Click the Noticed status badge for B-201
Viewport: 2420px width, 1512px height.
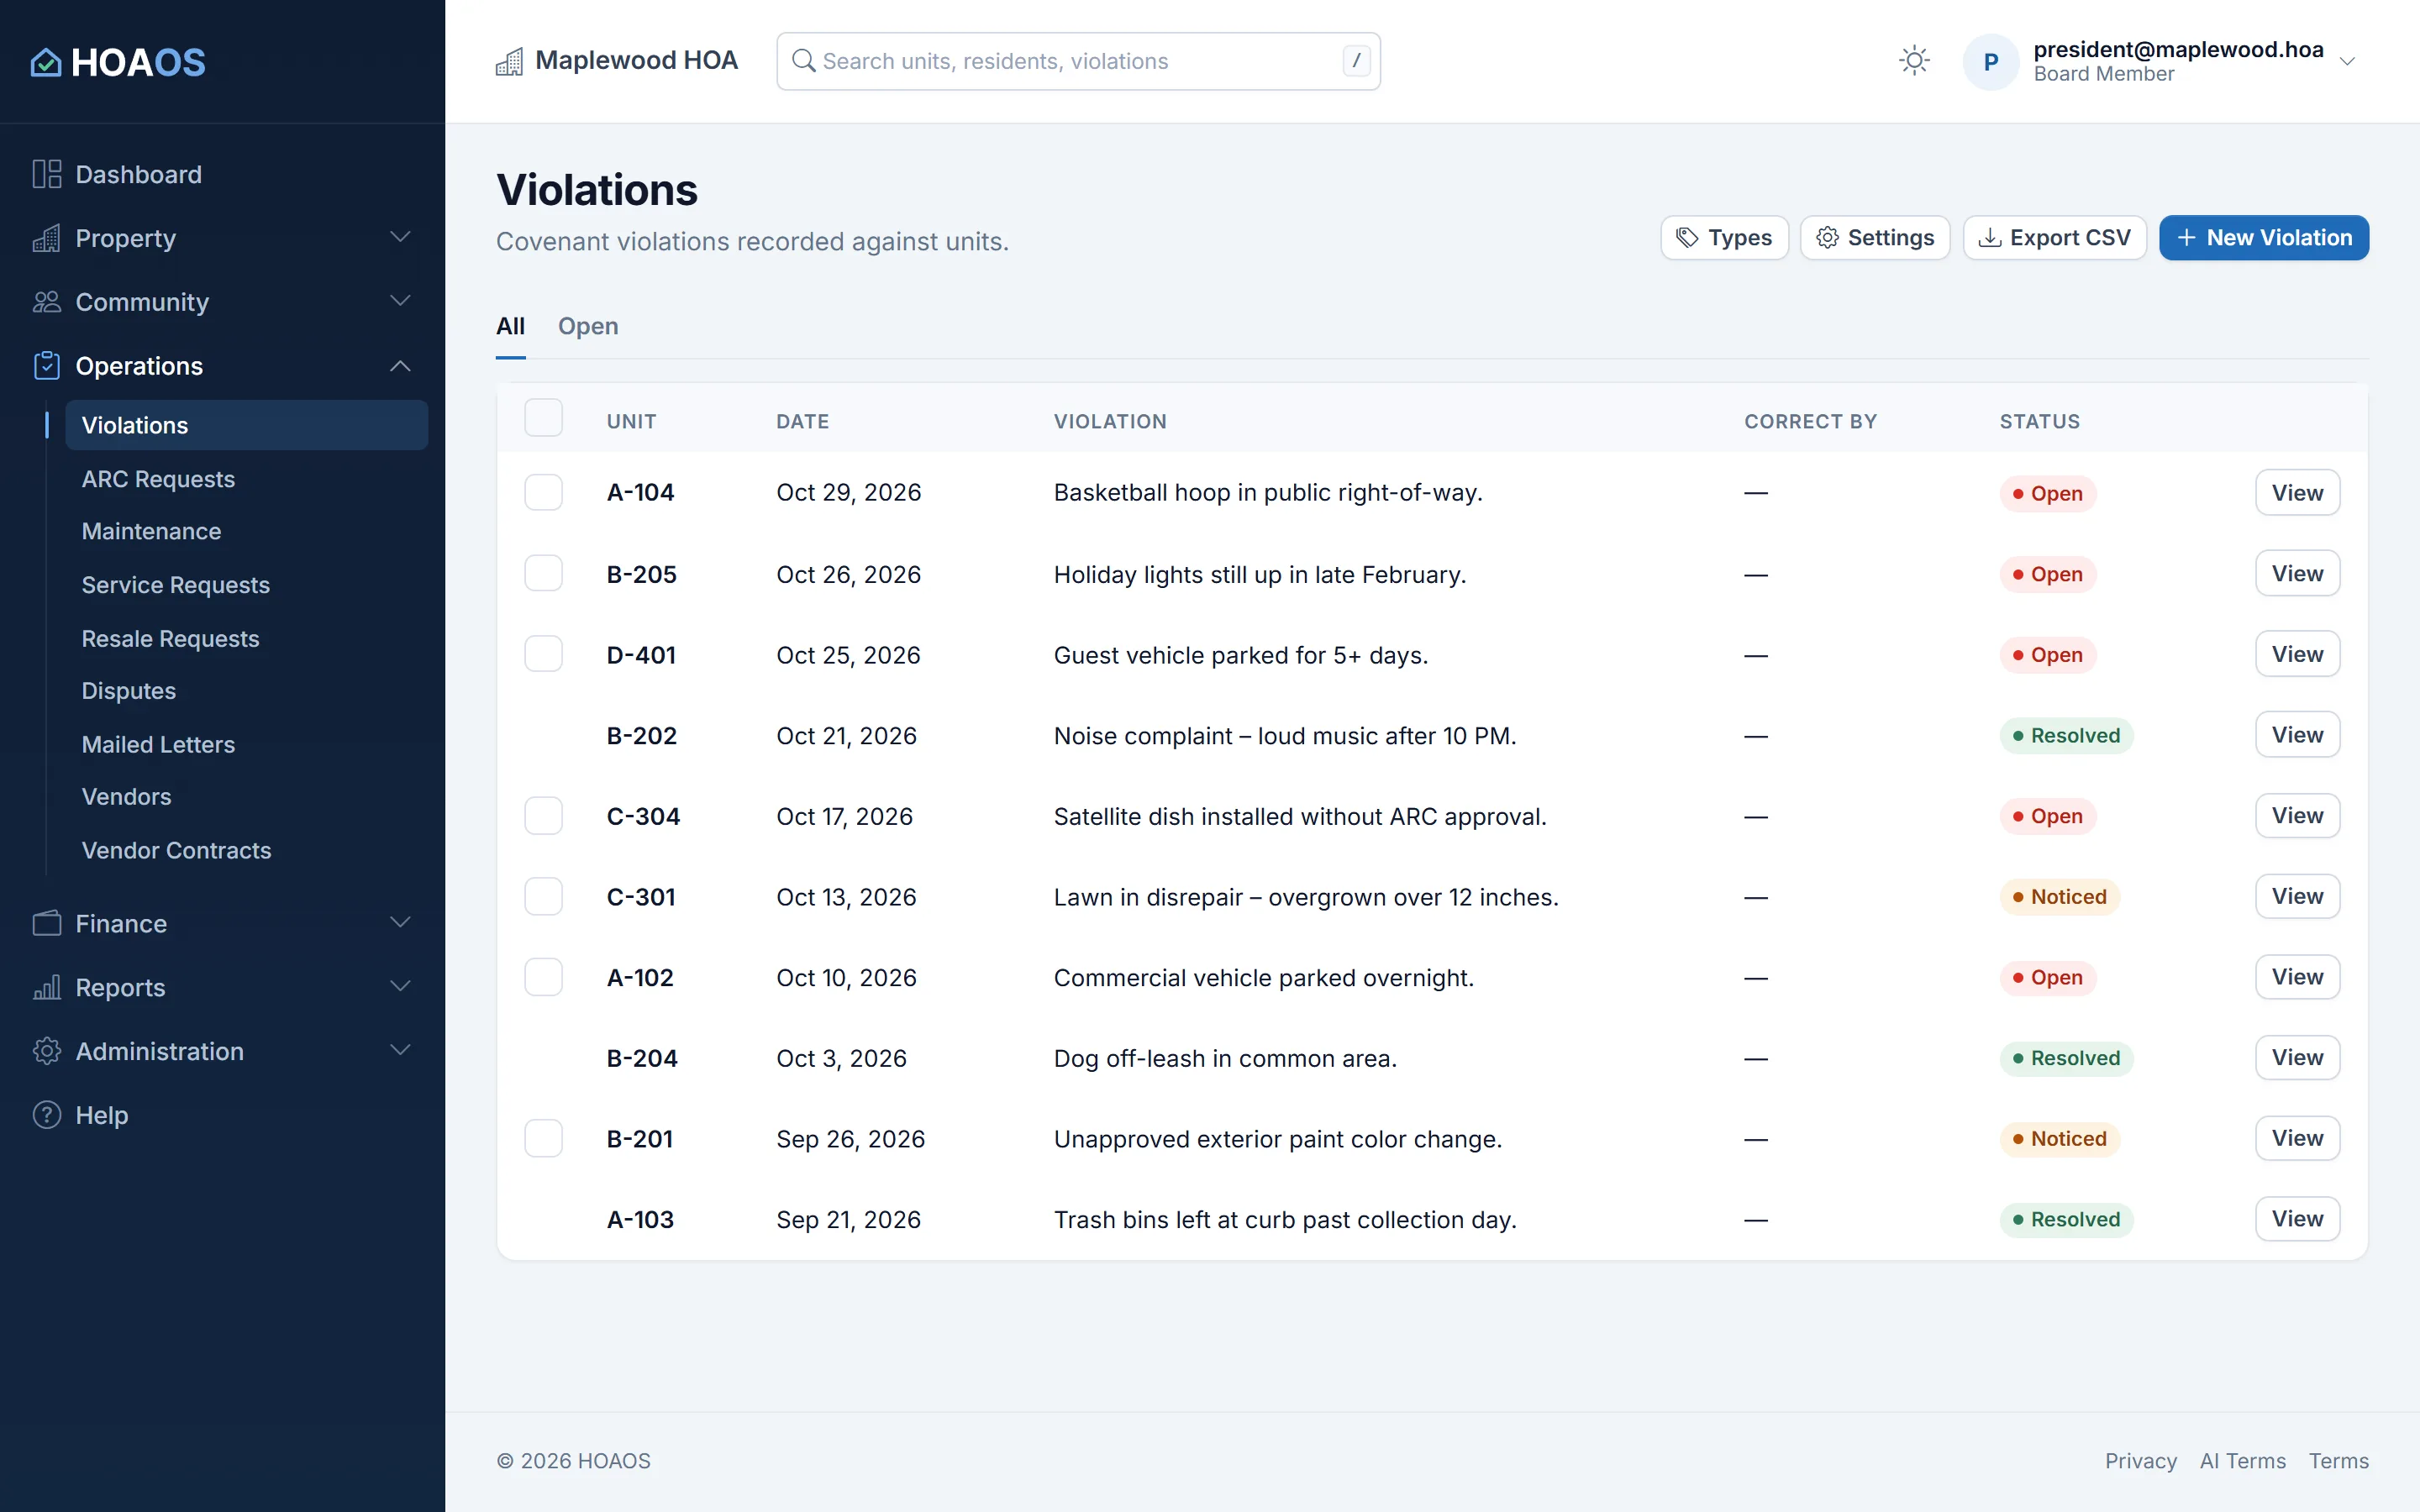tap(2059, 1139)
